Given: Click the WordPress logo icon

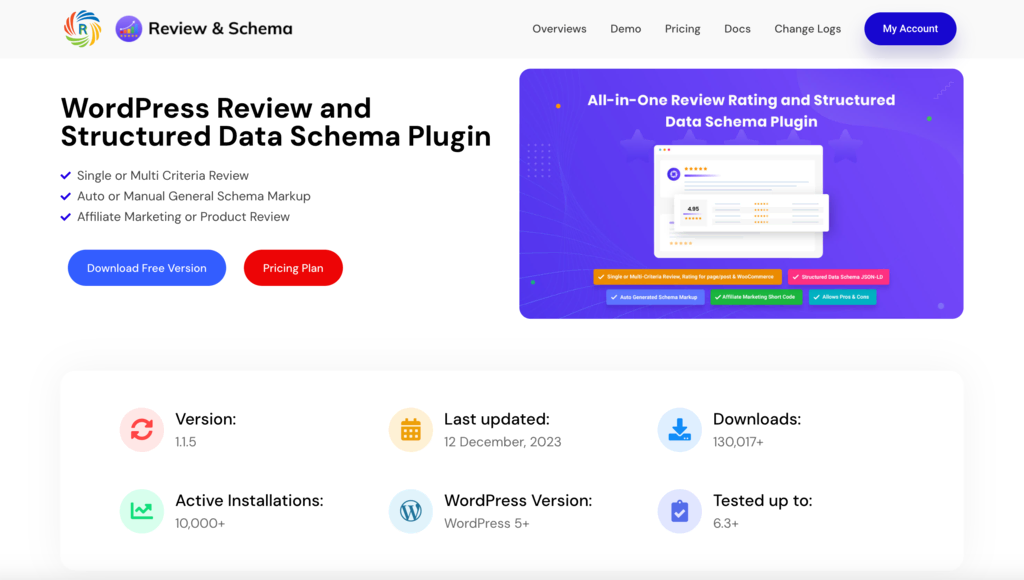Looking at the screenshot, I should point(411,511).
